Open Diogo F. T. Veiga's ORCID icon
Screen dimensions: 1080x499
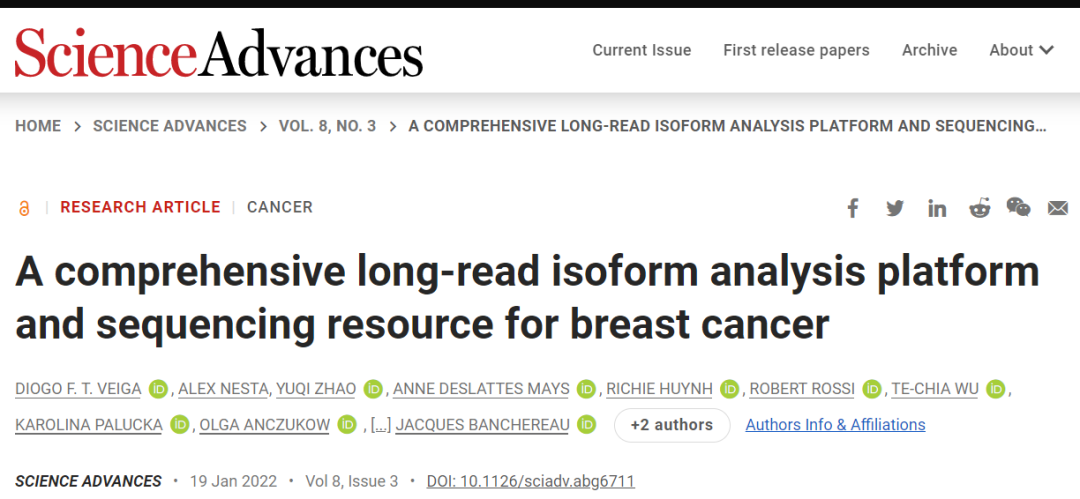[158, 389]
